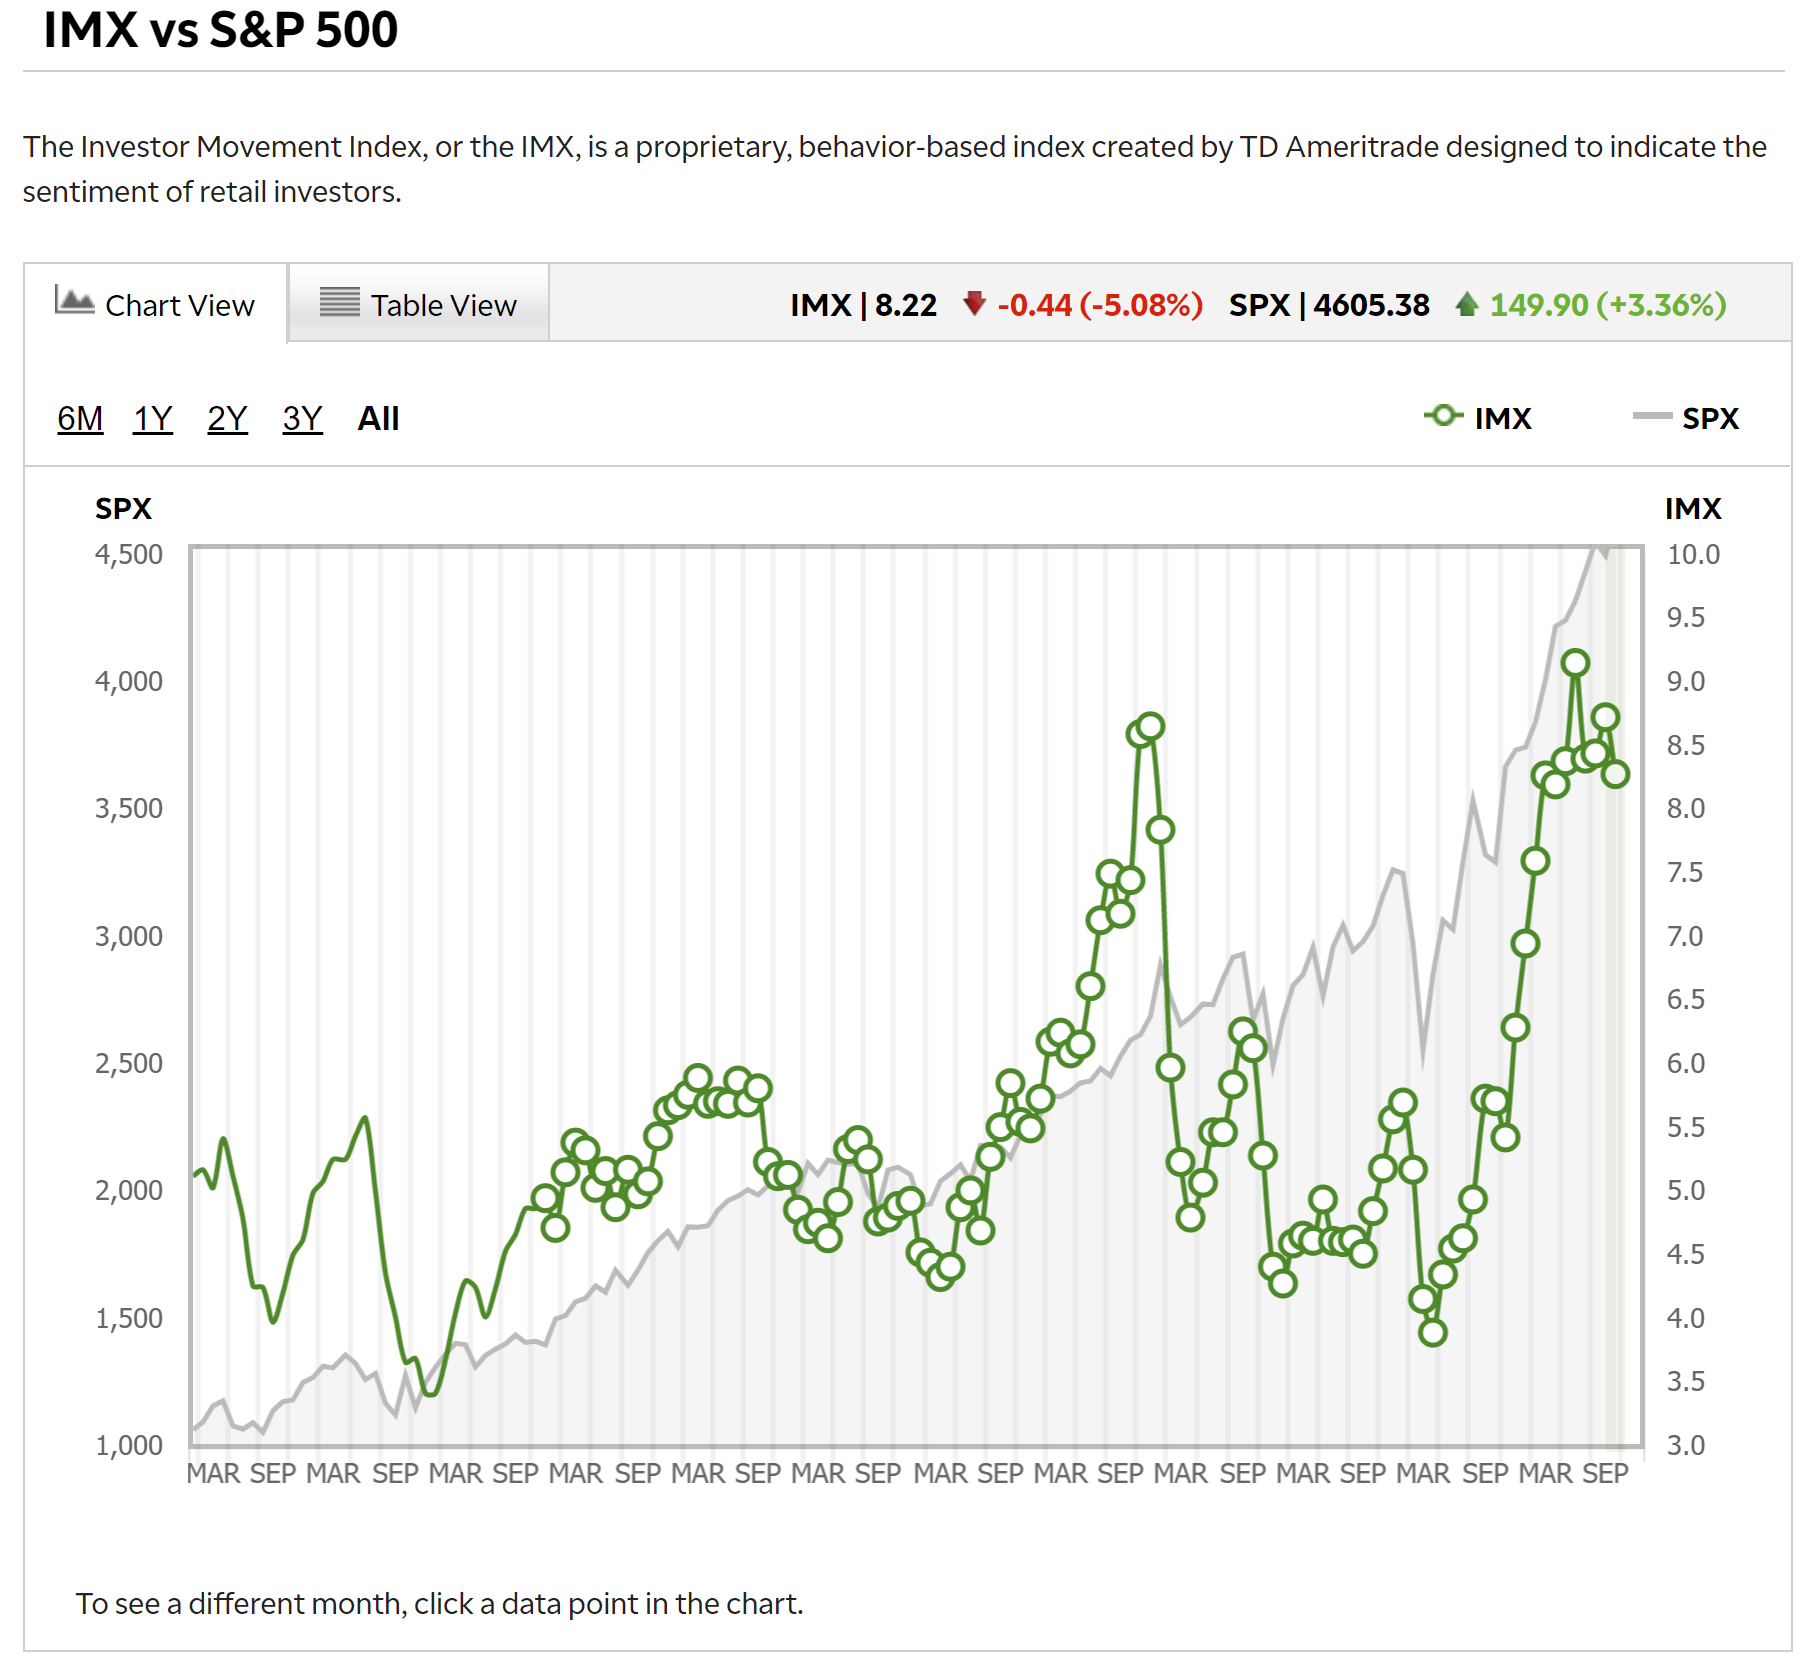Click the last IMX data point on the chart
The image size is (1804, 1663).
1615,774
